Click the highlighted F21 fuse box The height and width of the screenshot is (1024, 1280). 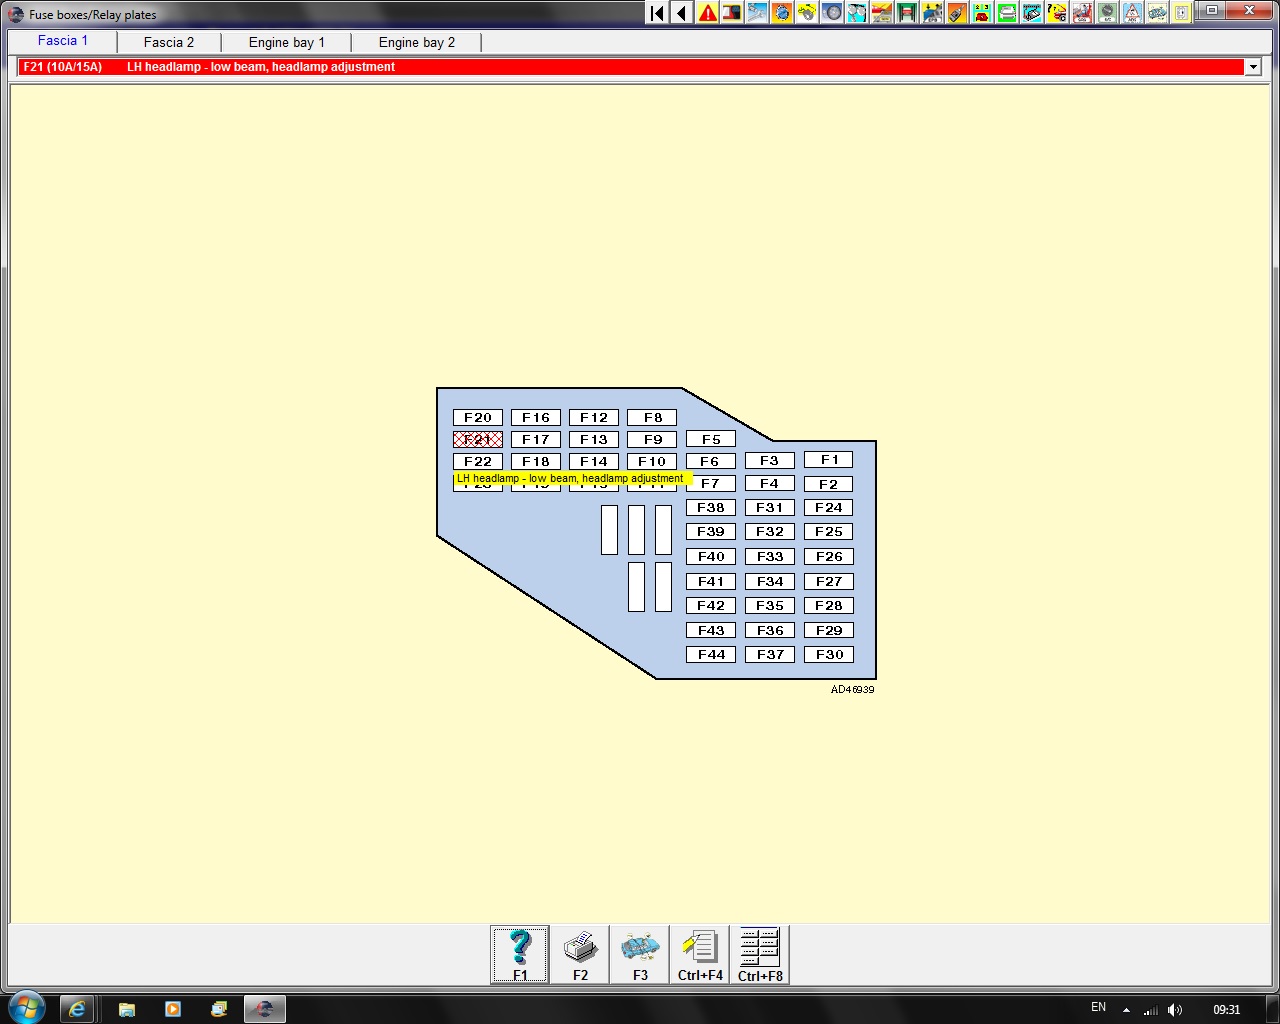pyautogui.click(x=478, y=440)
